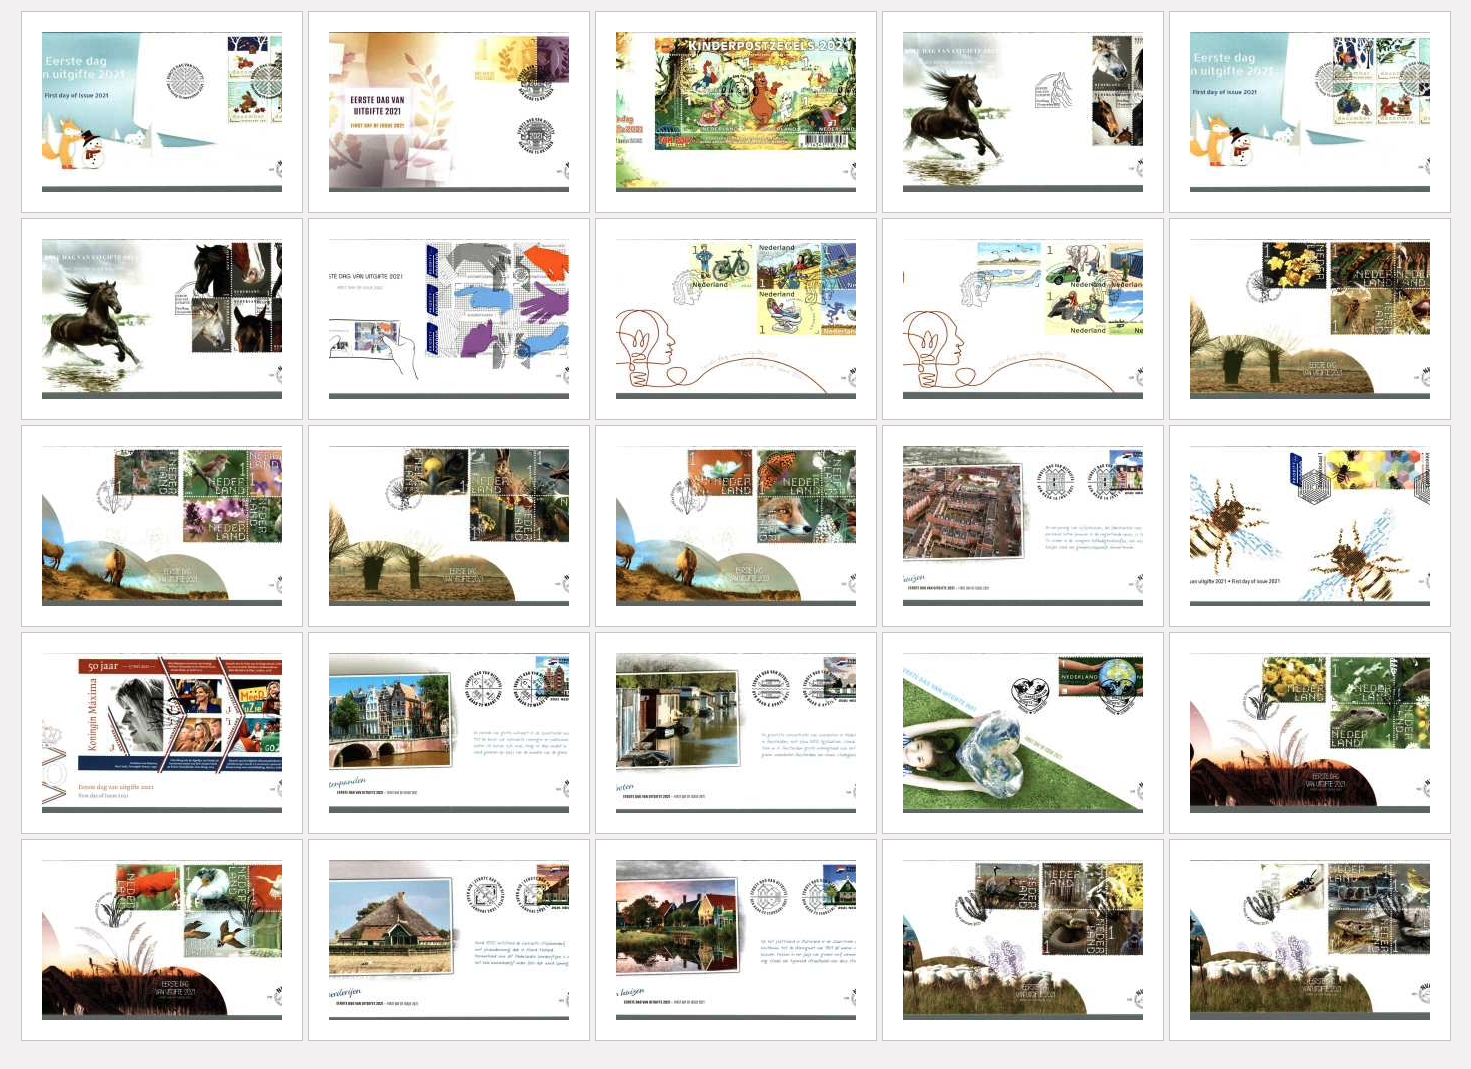Open galloping horse cover with horse-head outline postmark
1471x1069 pixels.
point(1023,112)
